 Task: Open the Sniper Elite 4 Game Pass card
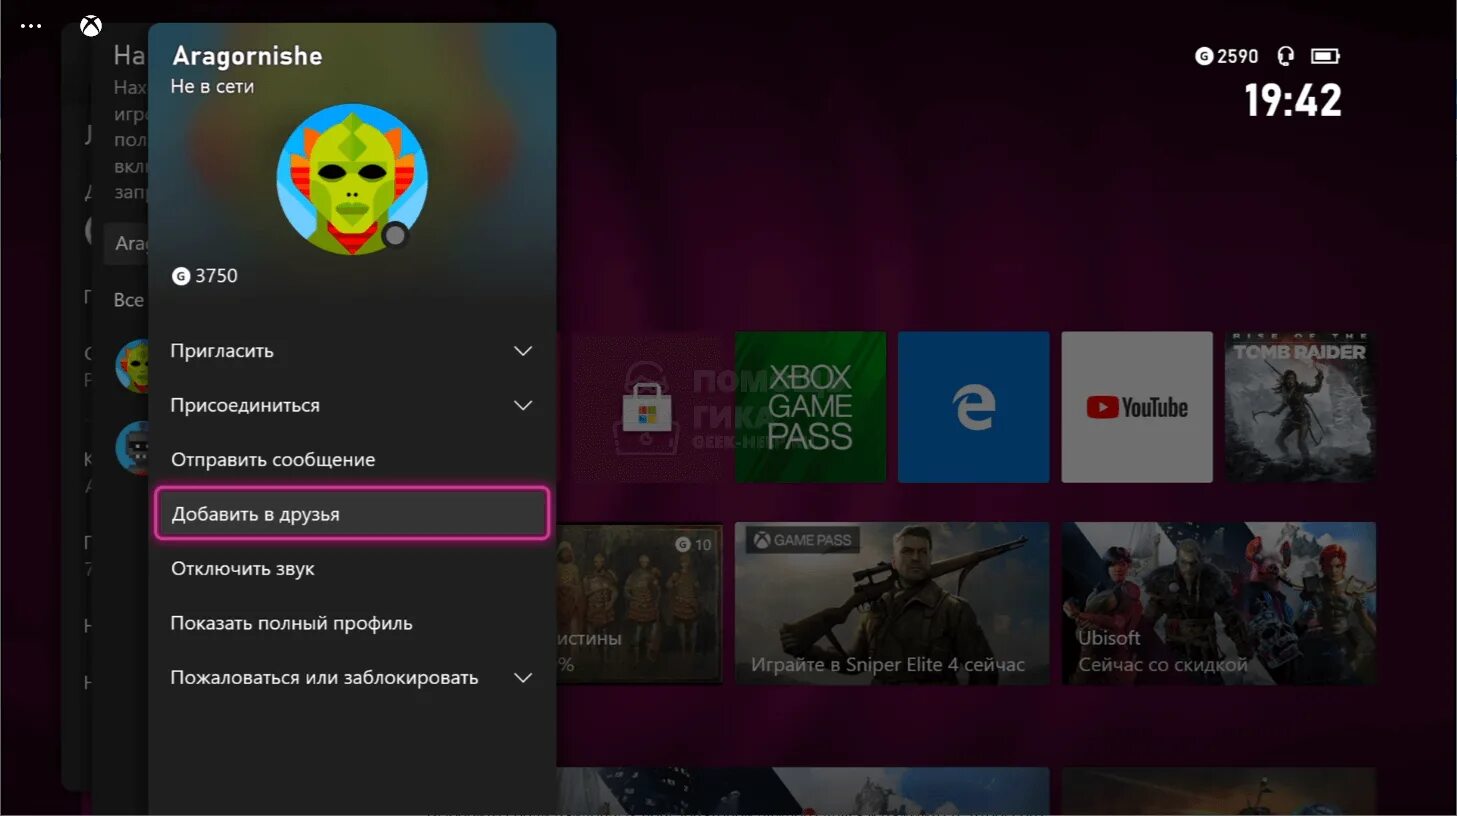(x=892, y=603)
